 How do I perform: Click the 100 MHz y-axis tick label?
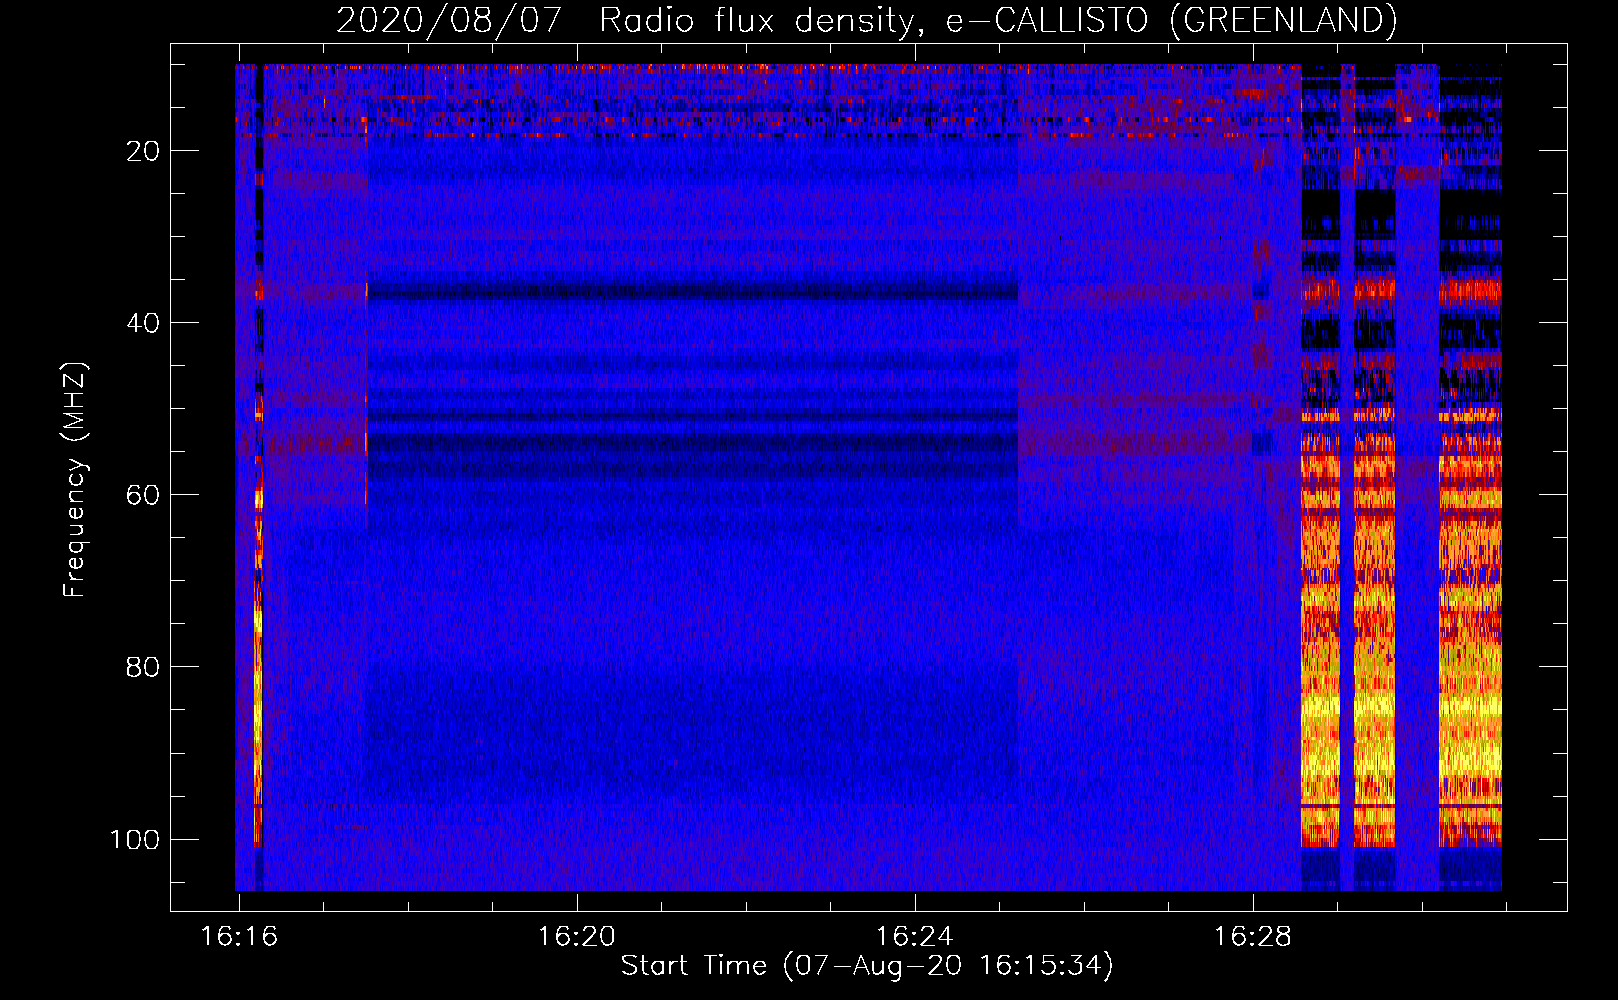pyautogui.click(x=135, y=839)
